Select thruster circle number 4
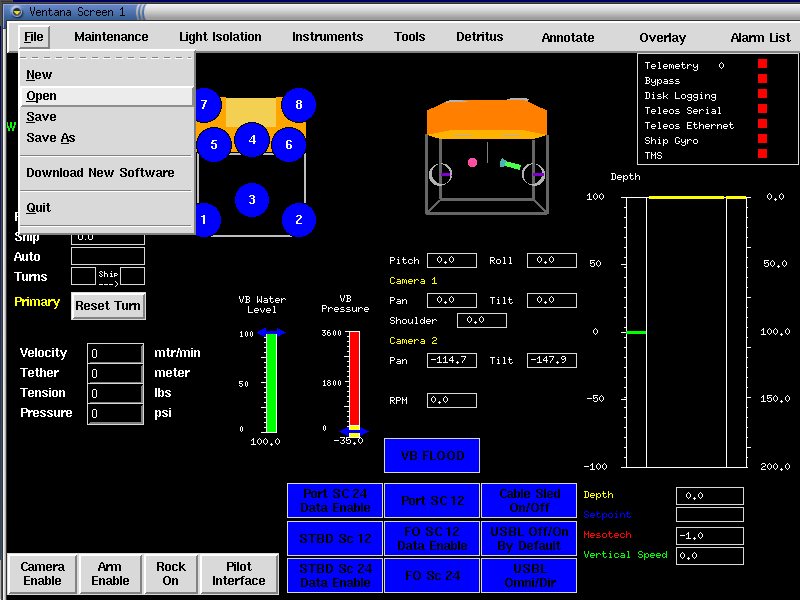The image size is (800, 600). [x=252, y=139]
